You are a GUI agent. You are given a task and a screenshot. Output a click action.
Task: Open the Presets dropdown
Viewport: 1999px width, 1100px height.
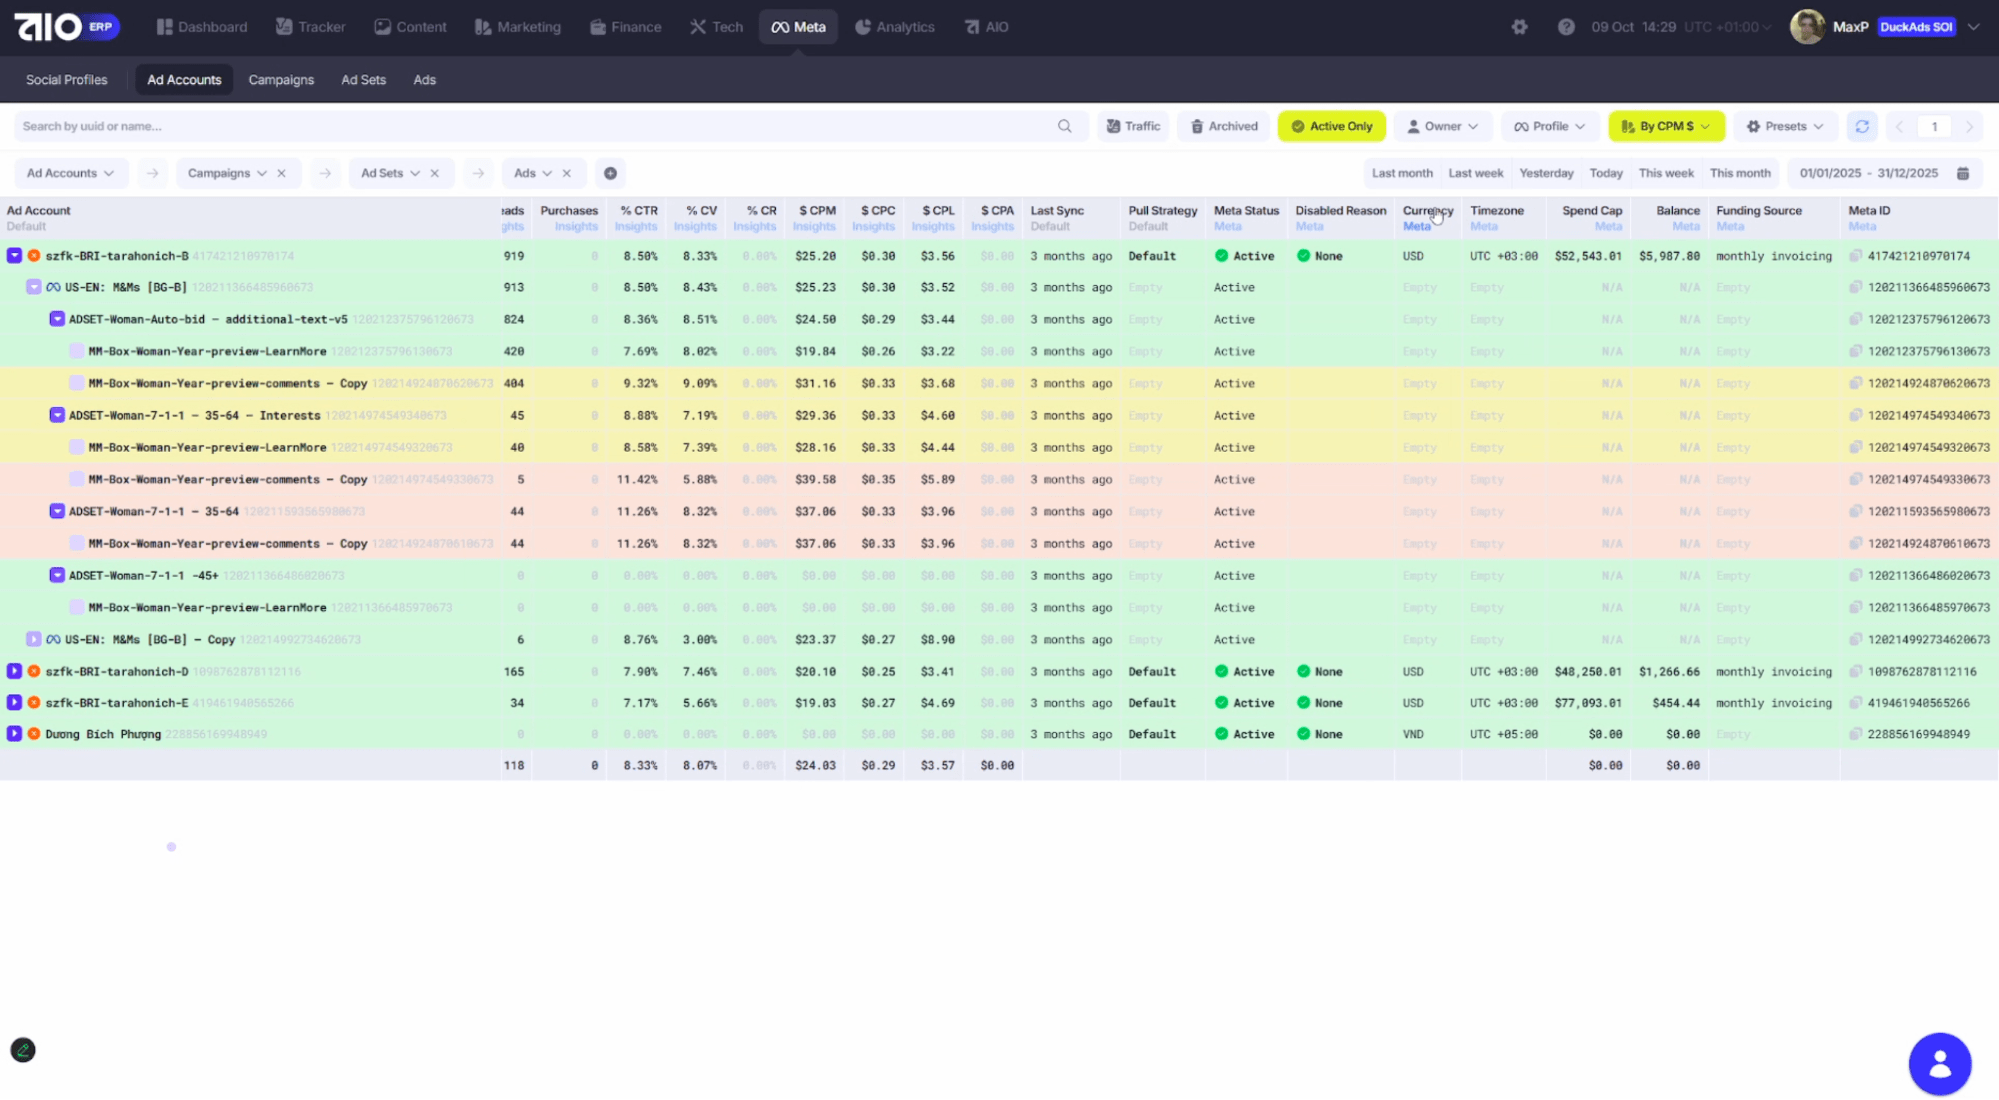point(1784,126)
